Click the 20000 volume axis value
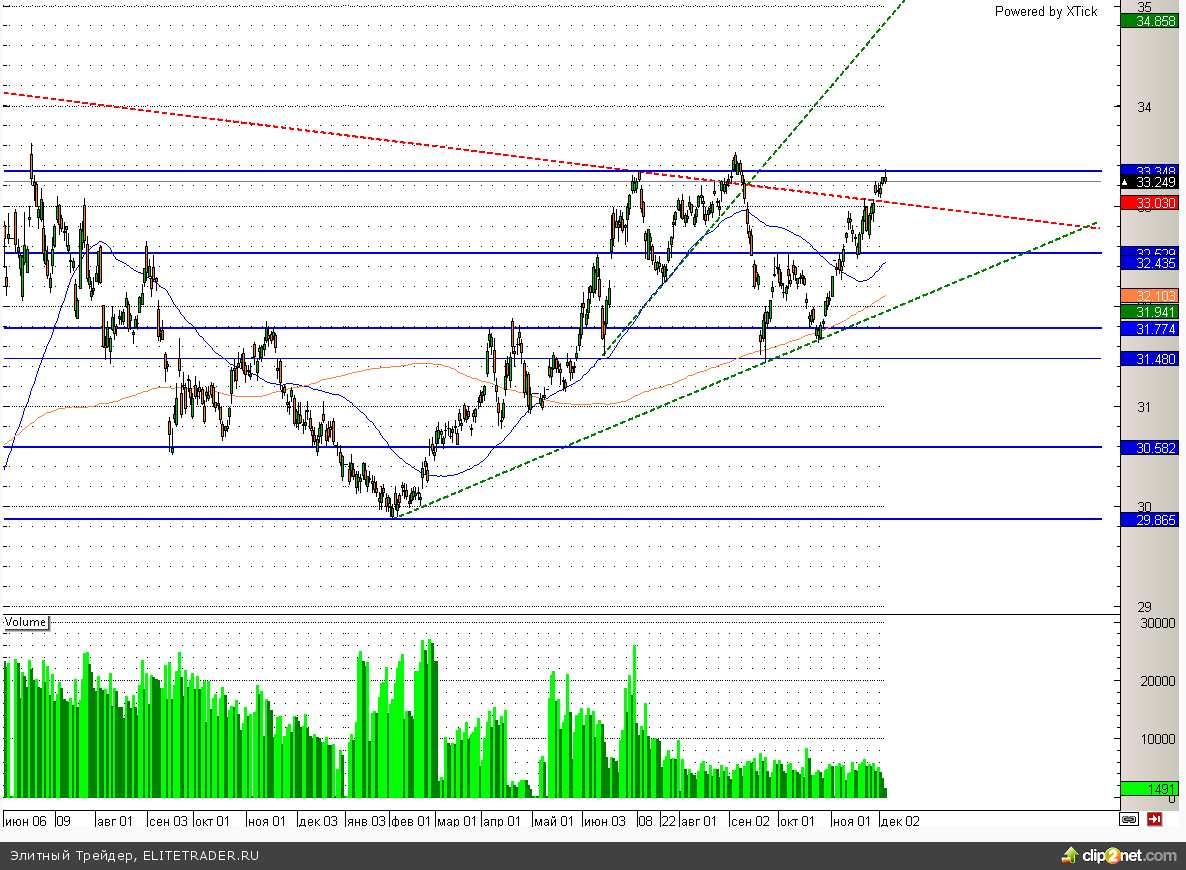This screenshot has width=1186, height=870. pyautogui.click(x=1157, y=681)
